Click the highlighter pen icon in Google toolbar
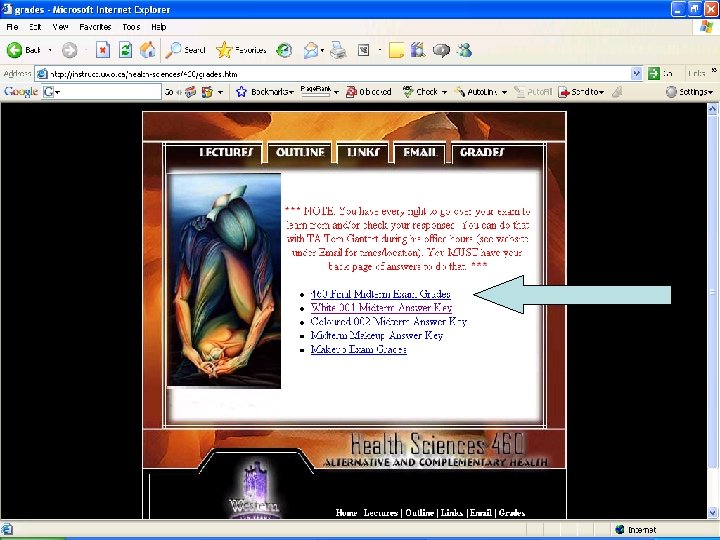Image resolution: width=720 pixels, height=540 pixels. (617, 92)
